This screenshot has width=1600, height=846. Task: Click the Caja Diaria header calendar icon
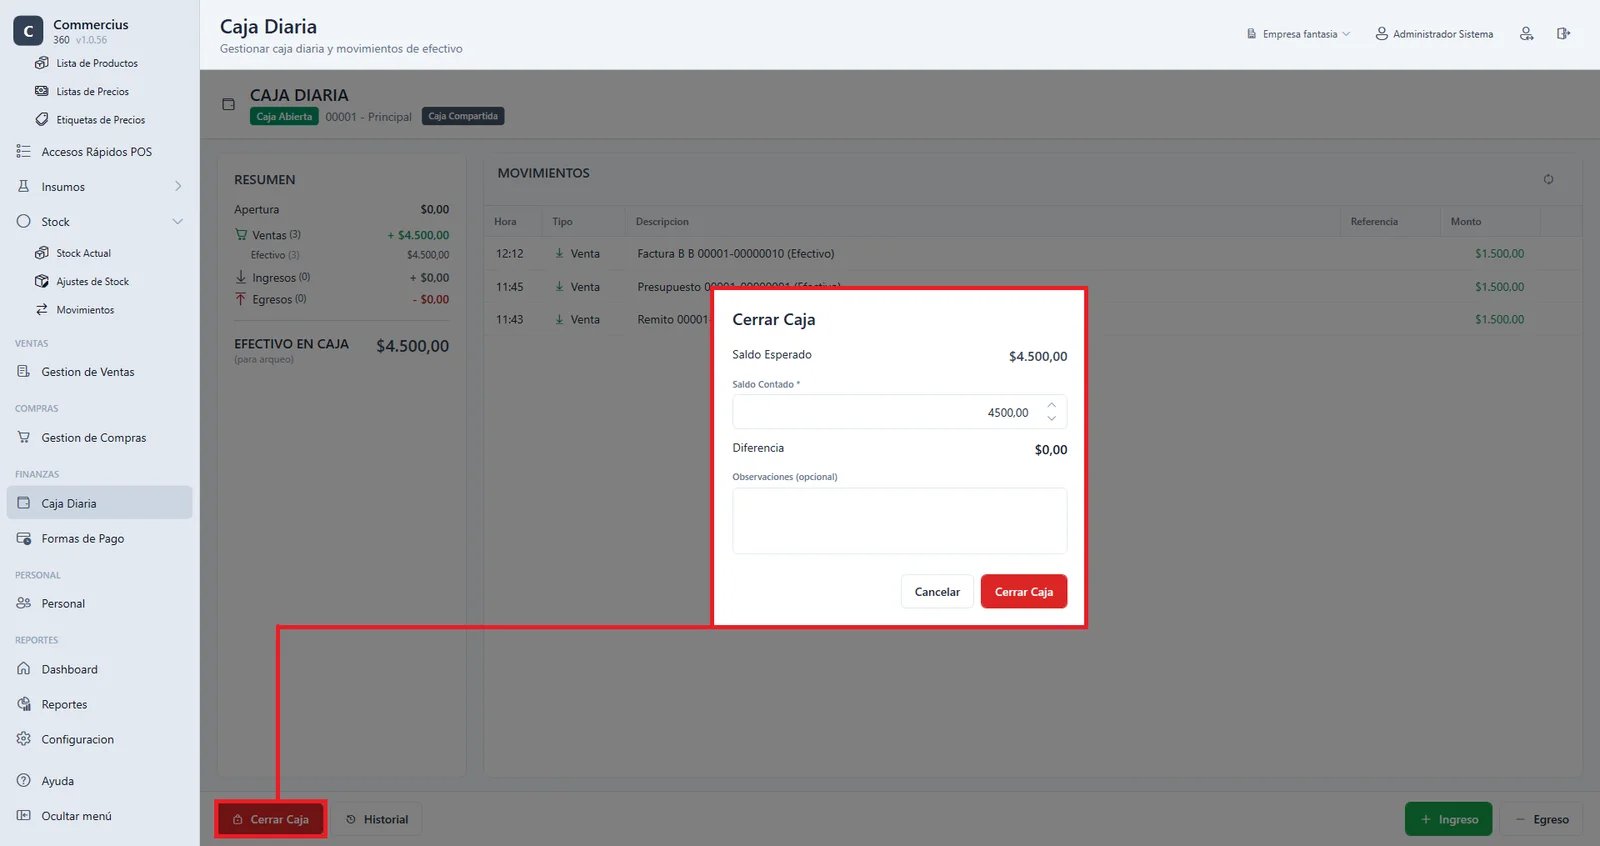pos(229,104)
